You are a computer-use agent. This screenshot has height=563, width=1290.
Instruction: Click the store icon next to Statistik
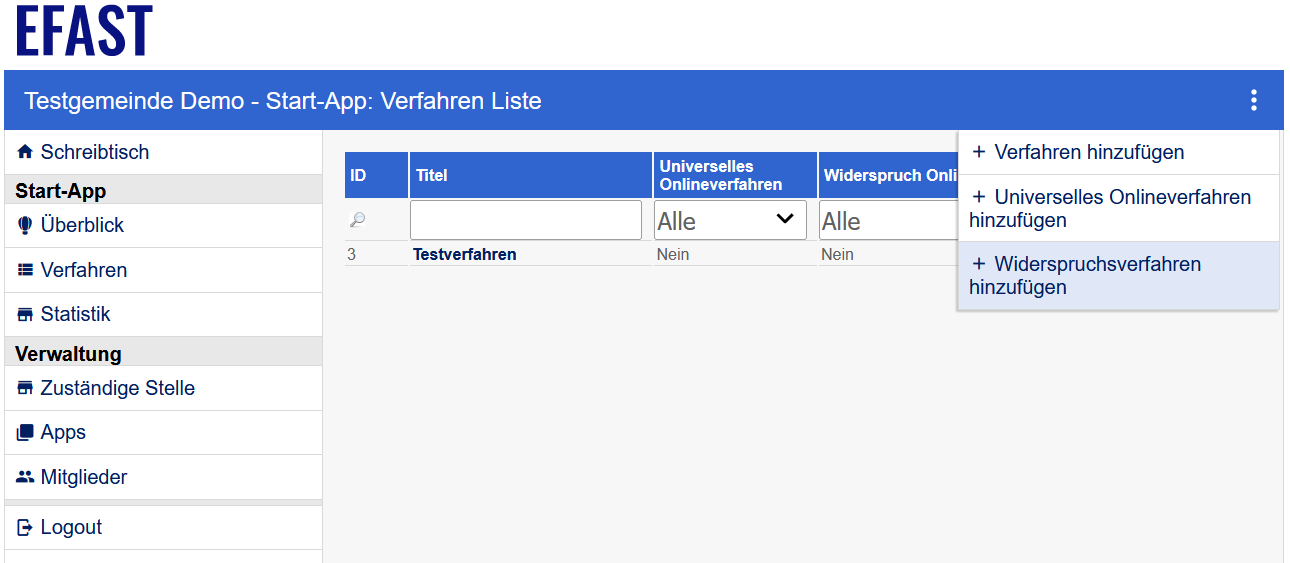25,315
